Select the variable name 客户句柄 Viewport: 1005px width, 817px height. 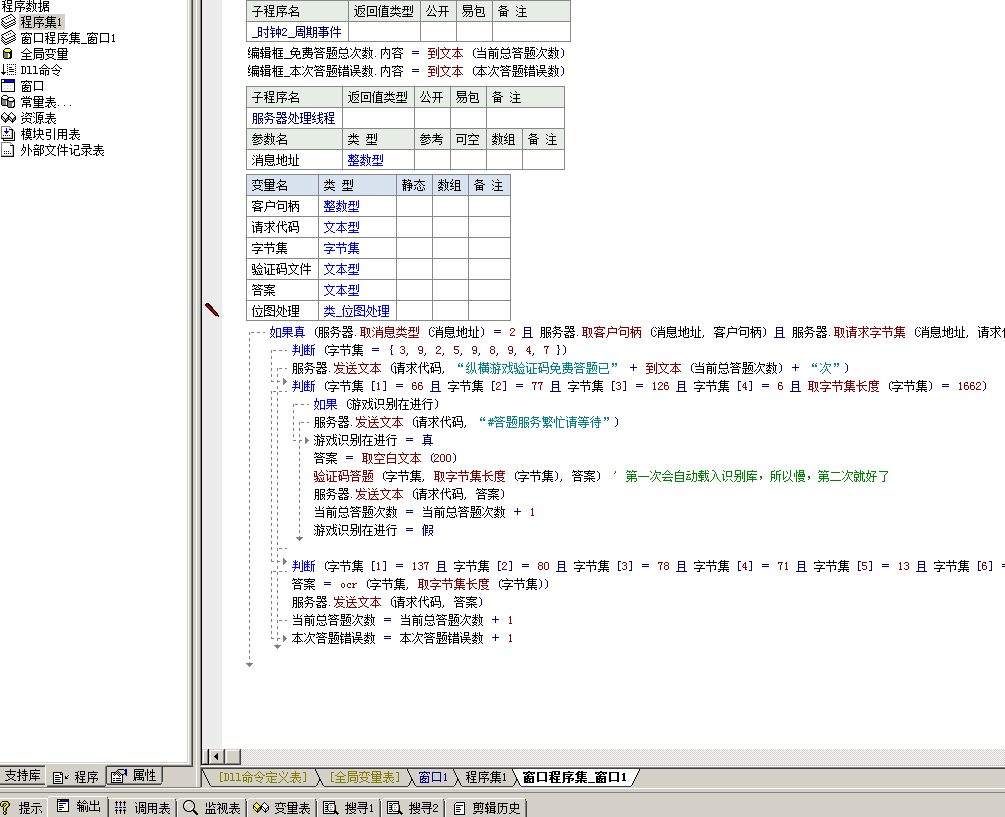tap(276, 206)
